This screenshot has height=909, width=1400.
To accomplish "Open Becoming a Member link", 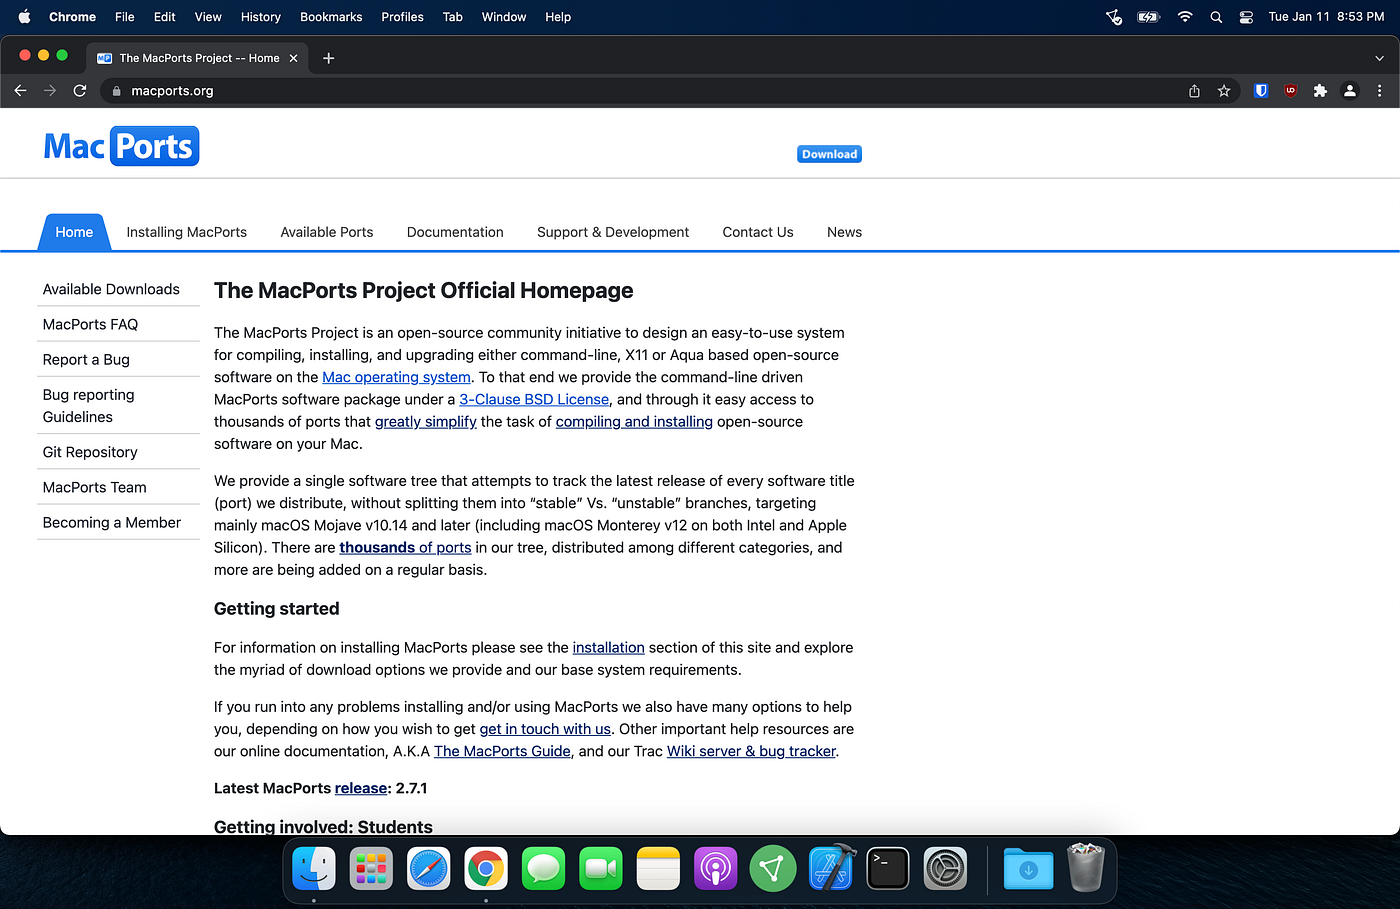I will (112, 522).
